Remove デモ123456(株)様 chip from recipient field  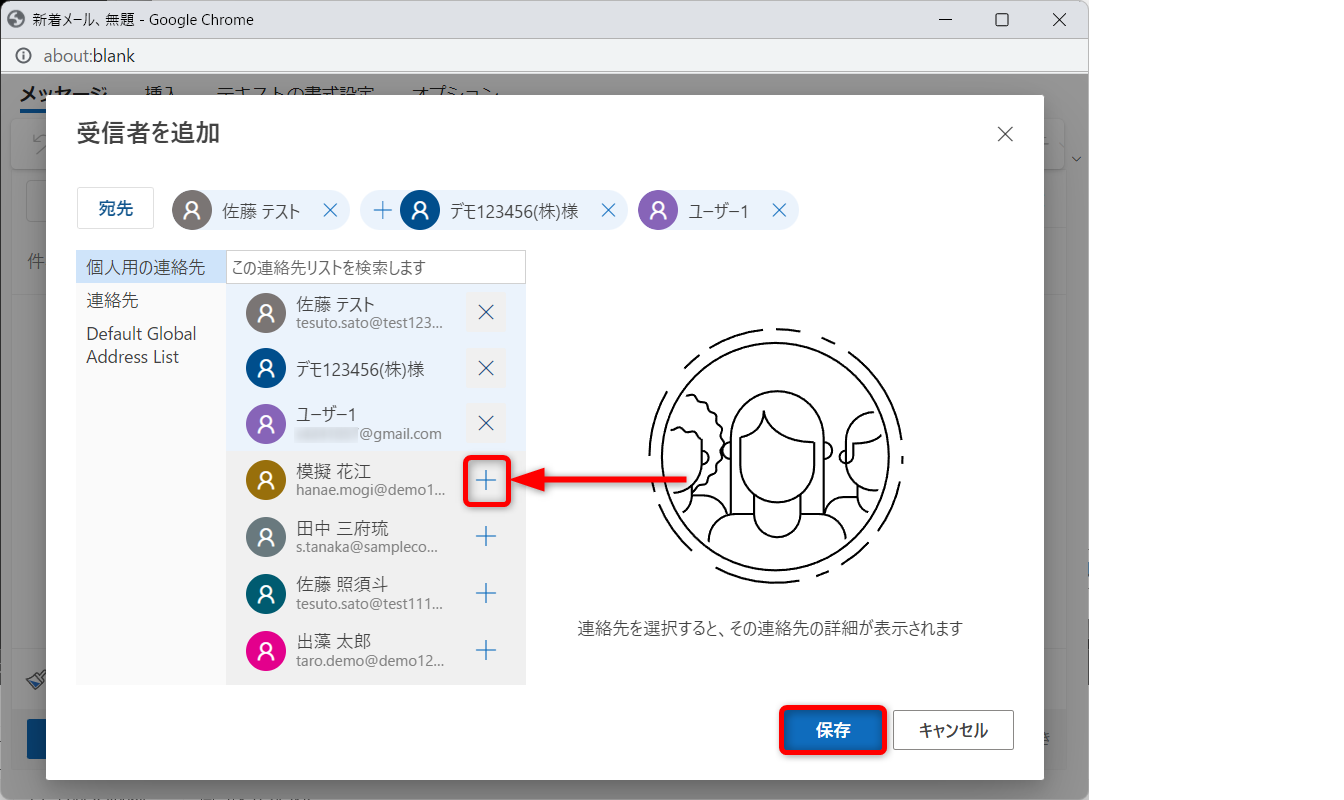[607, 210]
